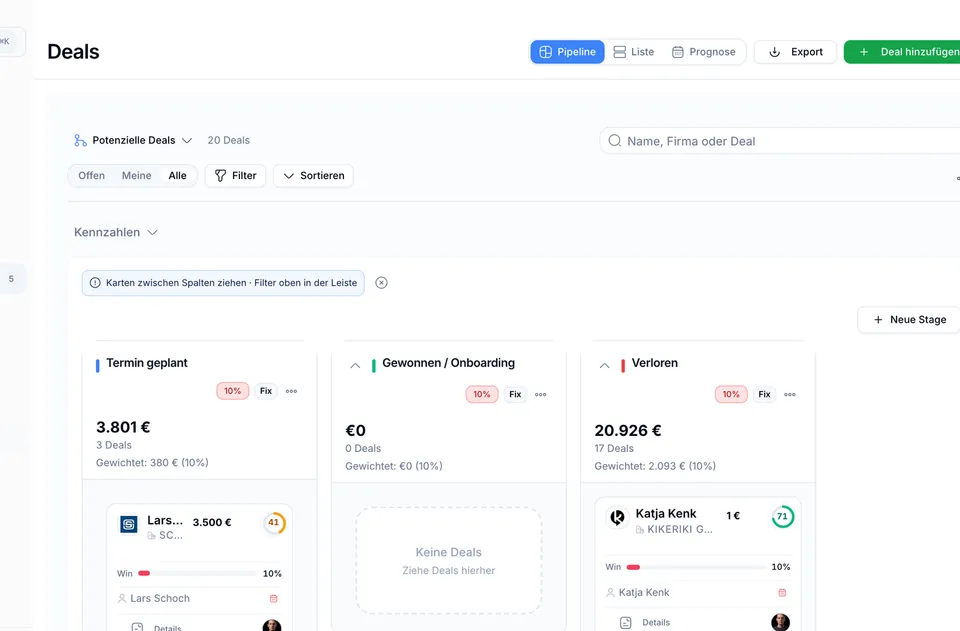
Task: Click 10% badge in Verloren column
Action: point(731,395)
